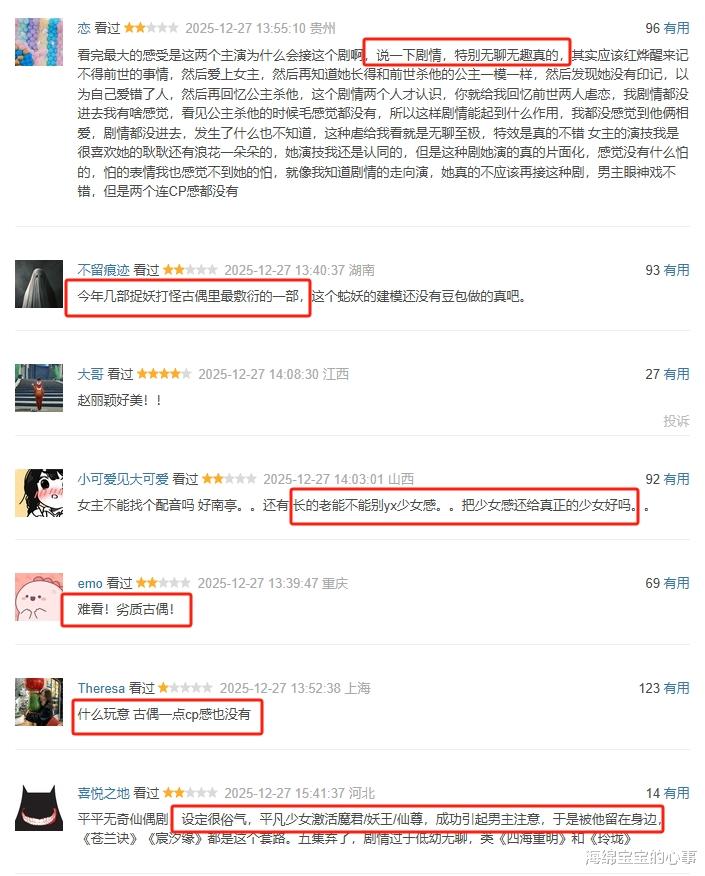Vote 有用 on Theresa's 123-vote review

click(x=677, y=688)
